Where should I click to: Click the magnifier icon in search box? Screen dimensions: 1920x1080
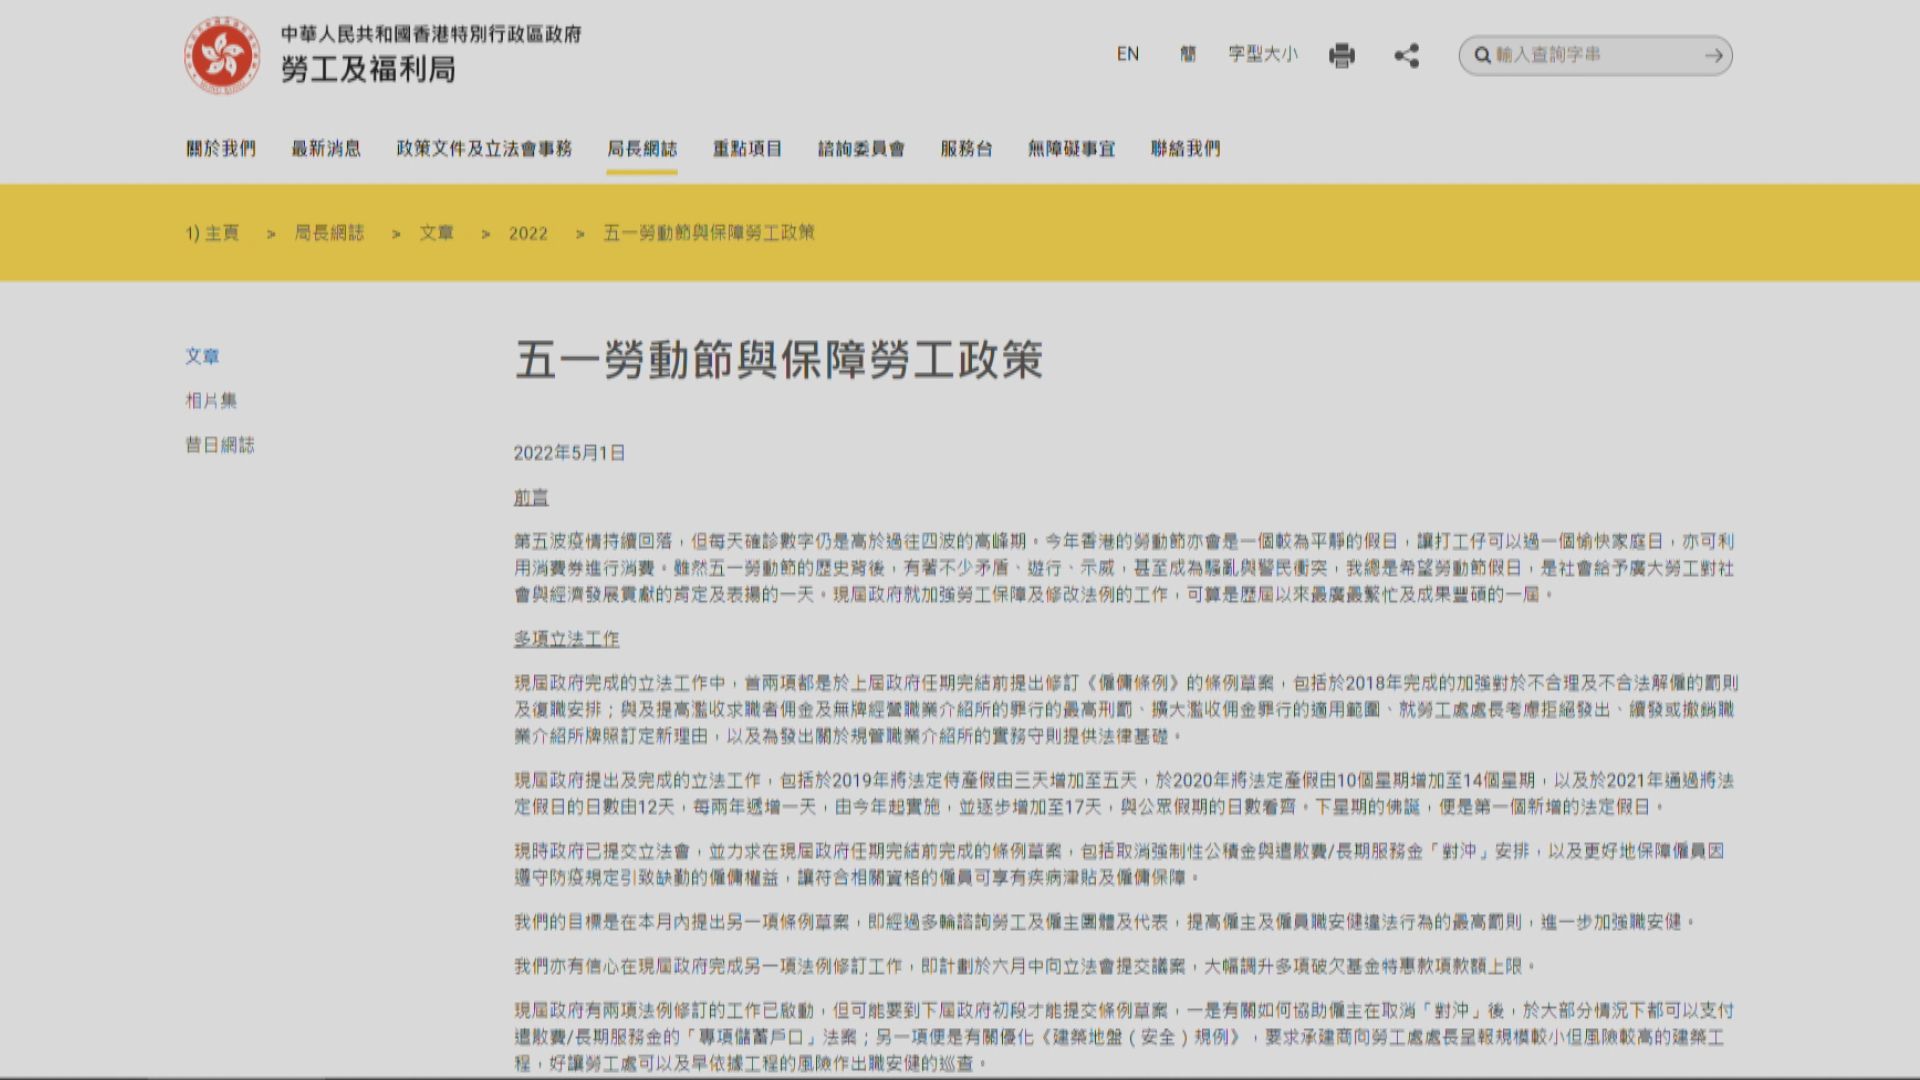coord(1482,57)
